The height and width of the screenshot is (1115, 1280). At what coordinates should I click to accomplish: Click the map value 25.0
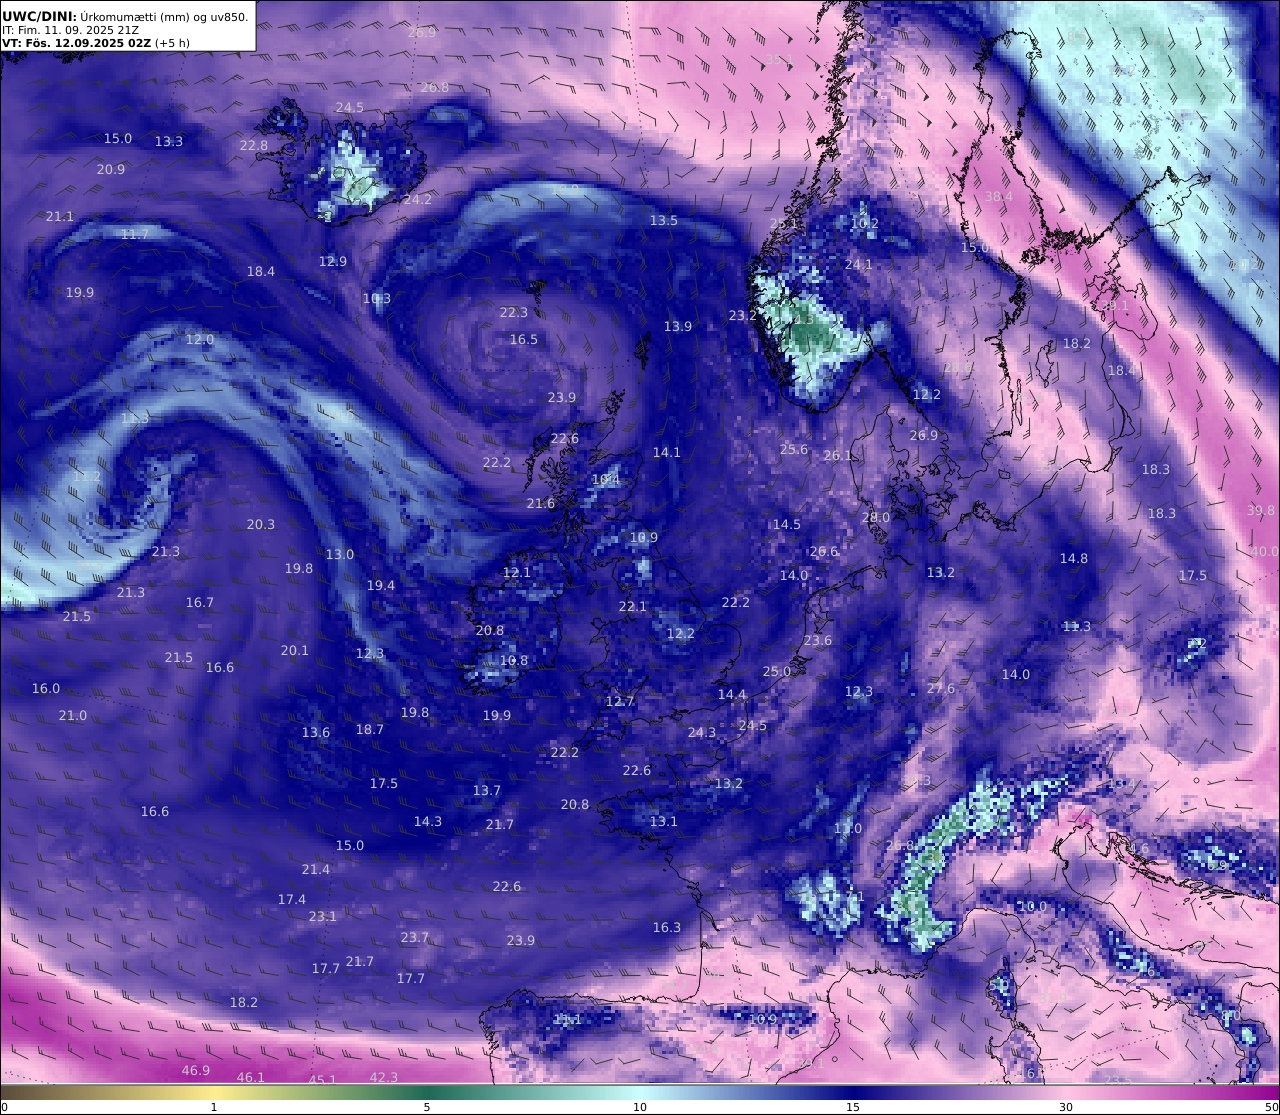coord(777,672)
